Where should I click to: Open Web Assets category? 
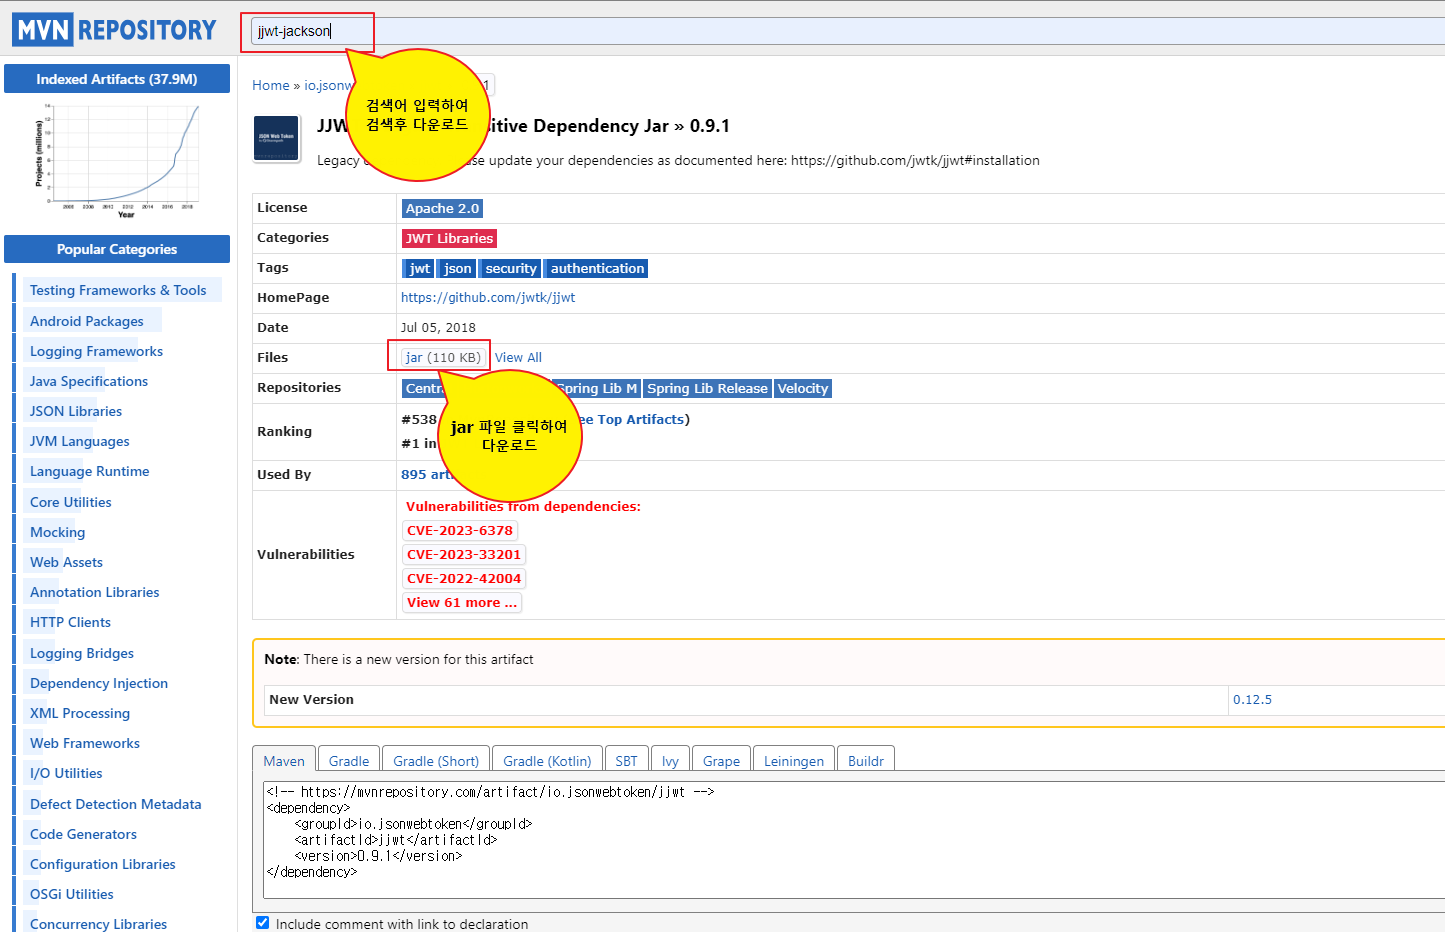[67, 562]
